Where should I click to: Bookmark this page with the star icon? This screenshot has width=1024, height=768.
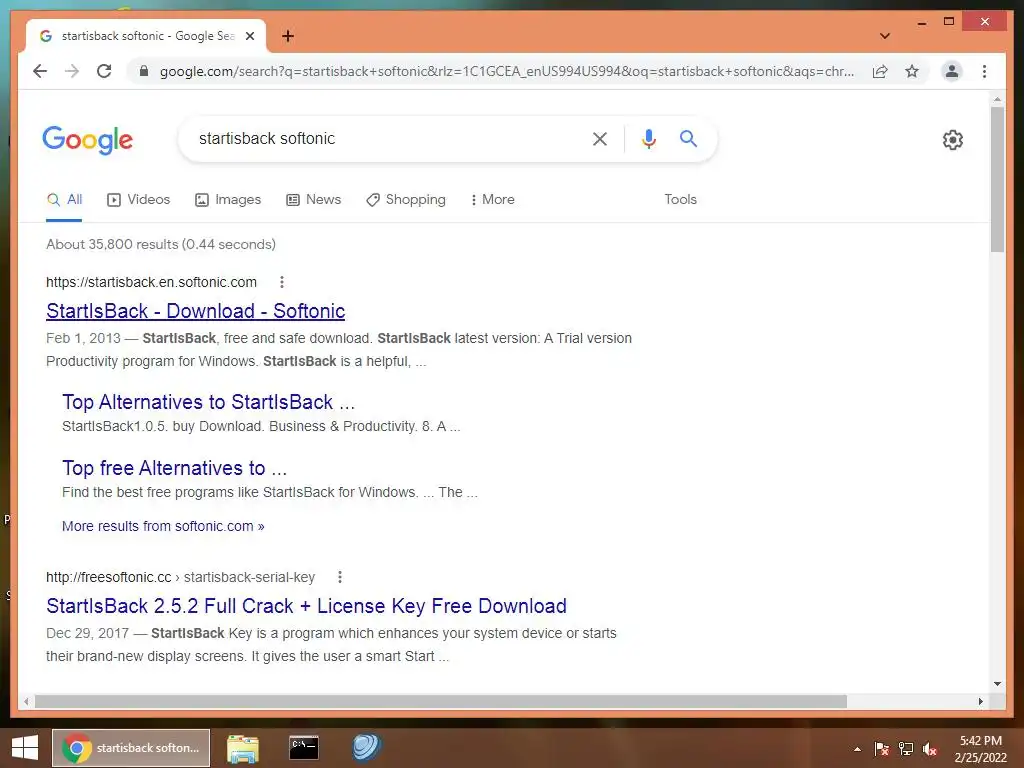click(912, 71)
